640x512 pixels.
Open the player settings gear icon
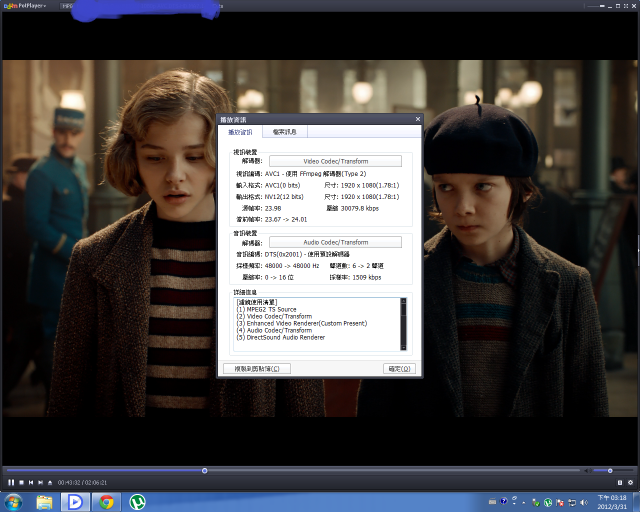point(631,482)
